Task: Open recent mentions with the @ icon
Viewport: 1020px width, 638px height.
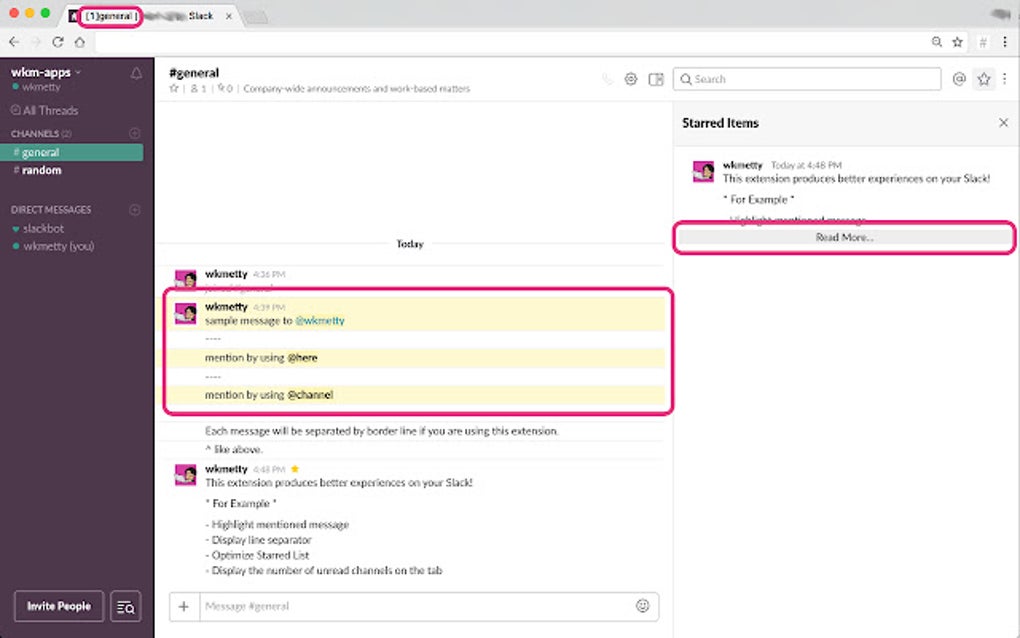Action: tap(959, 79)
